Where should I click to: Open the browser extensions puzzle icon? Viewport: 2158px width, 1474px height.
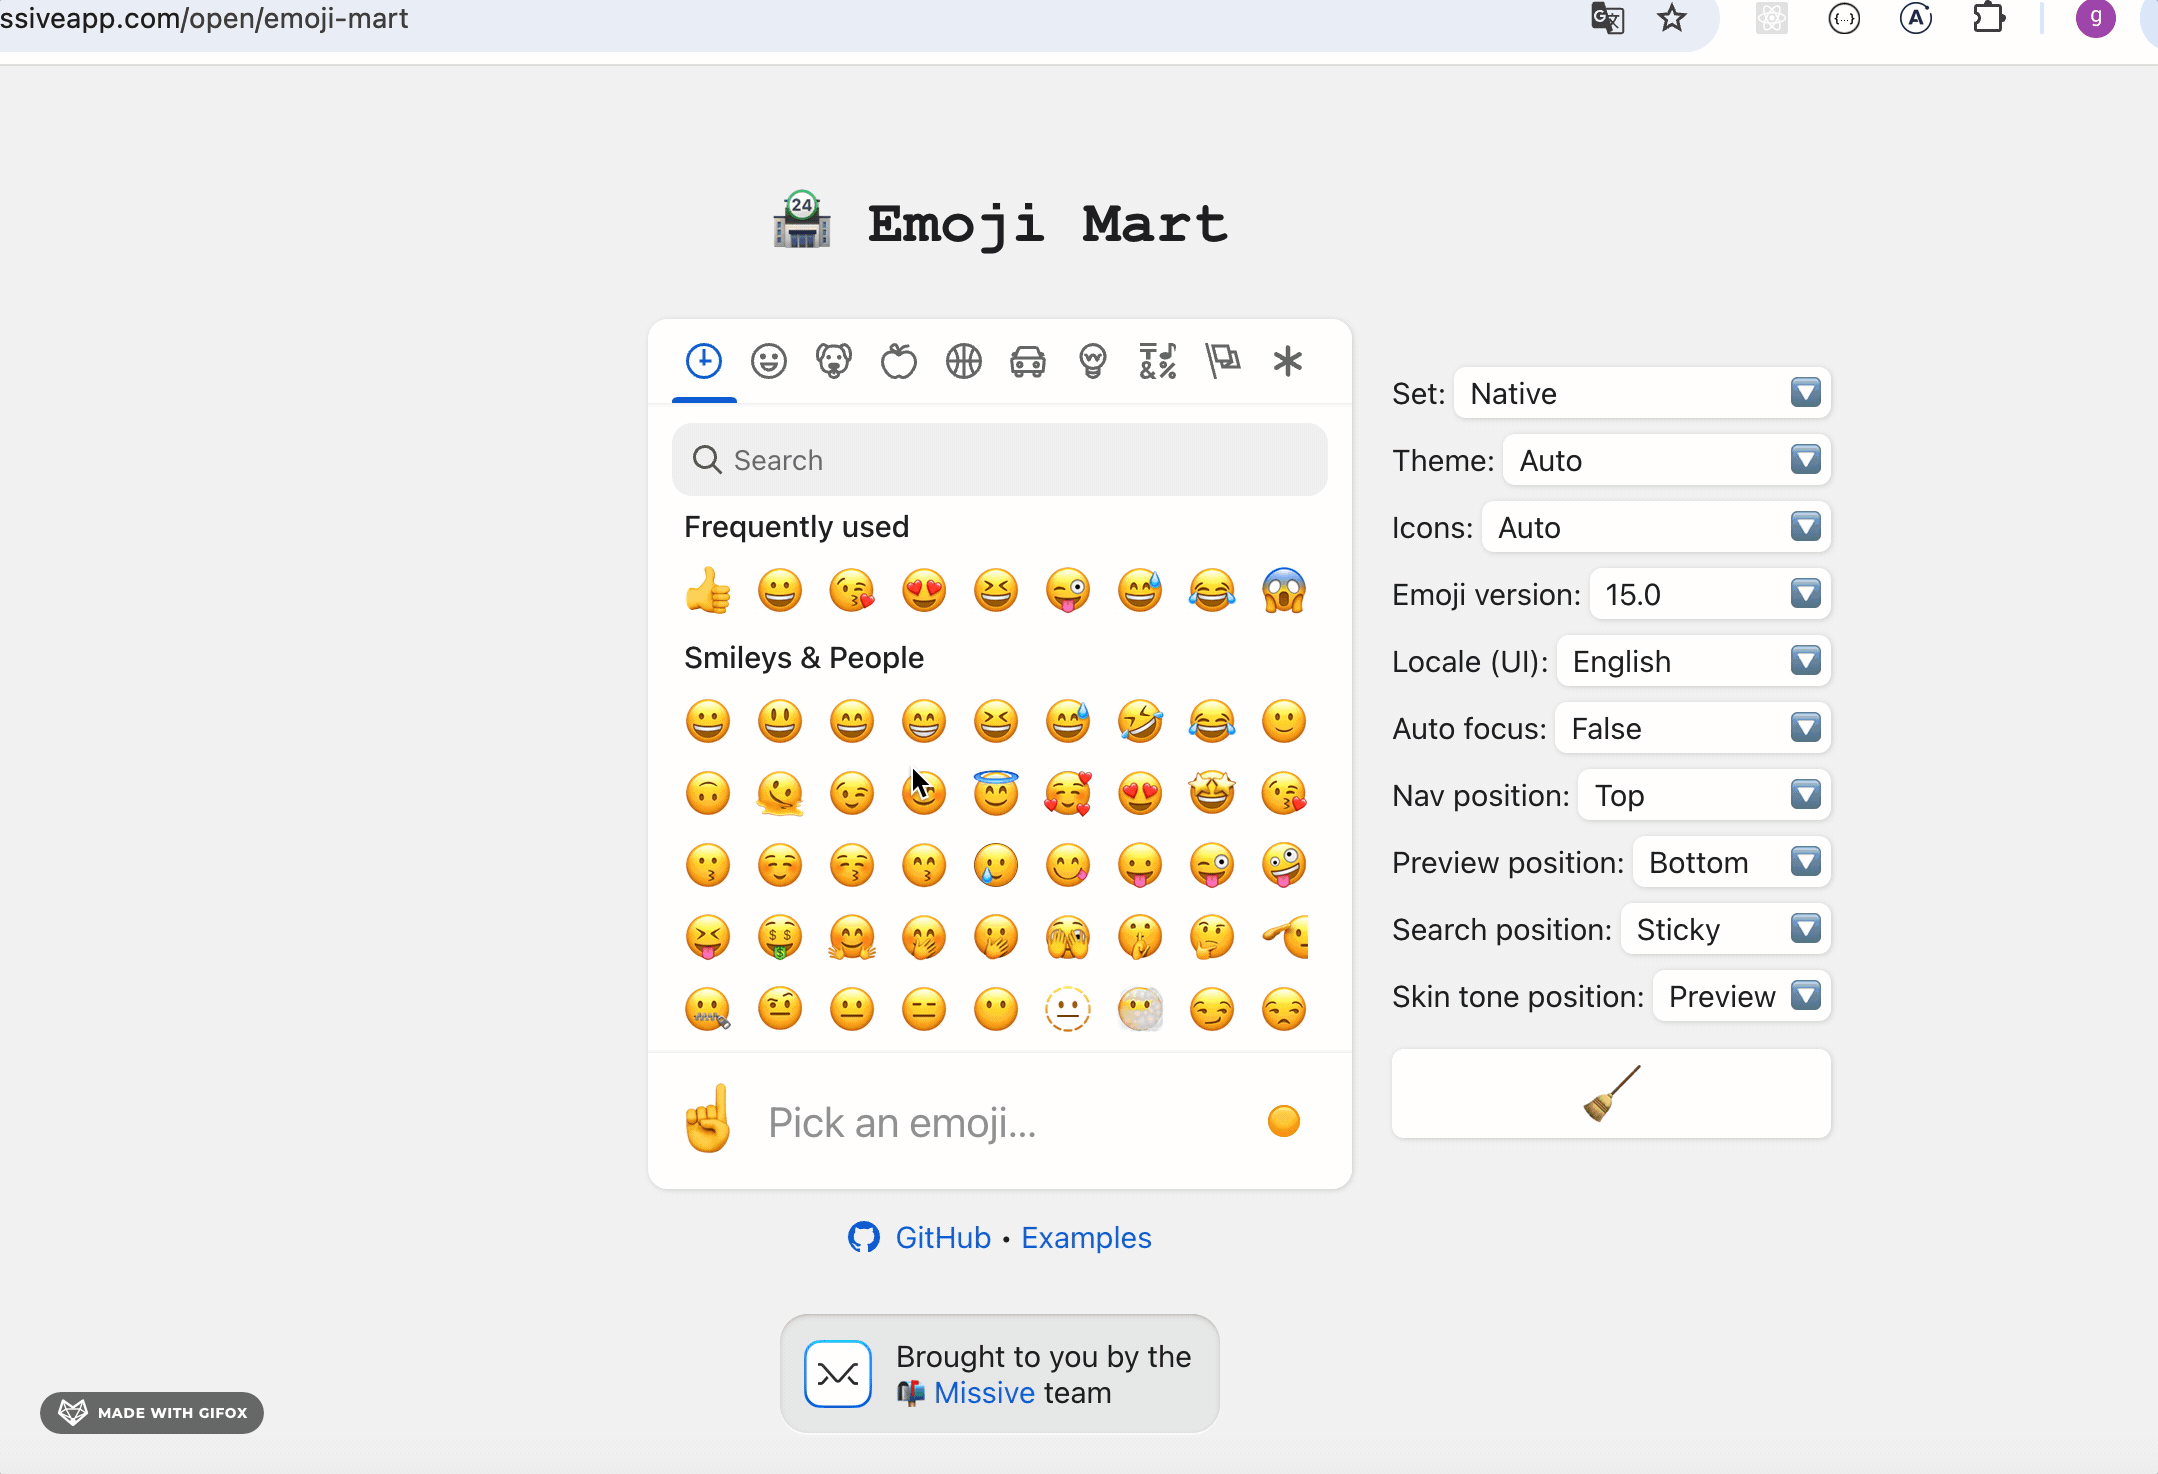tap(1988, 19)
